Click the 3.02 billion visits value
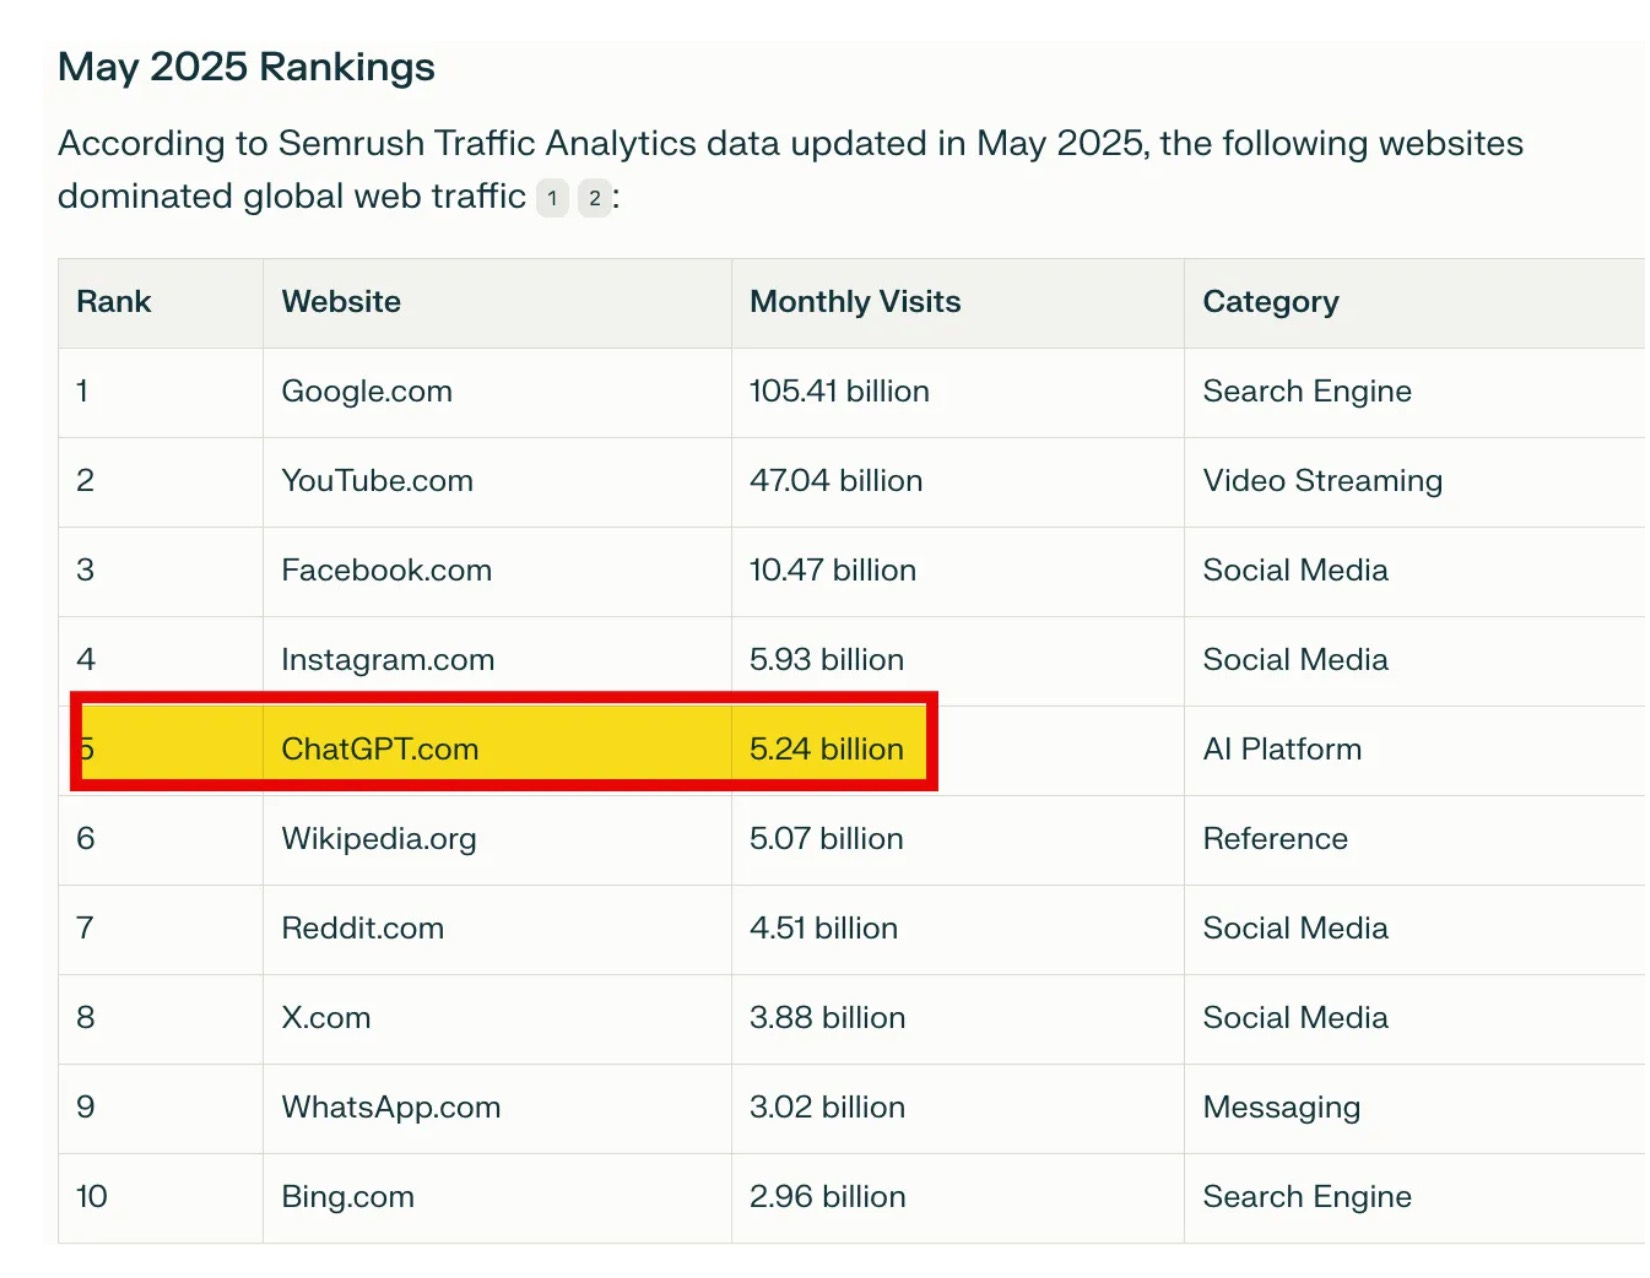Screen dimensions: 1650x1278 [828, 1107]
